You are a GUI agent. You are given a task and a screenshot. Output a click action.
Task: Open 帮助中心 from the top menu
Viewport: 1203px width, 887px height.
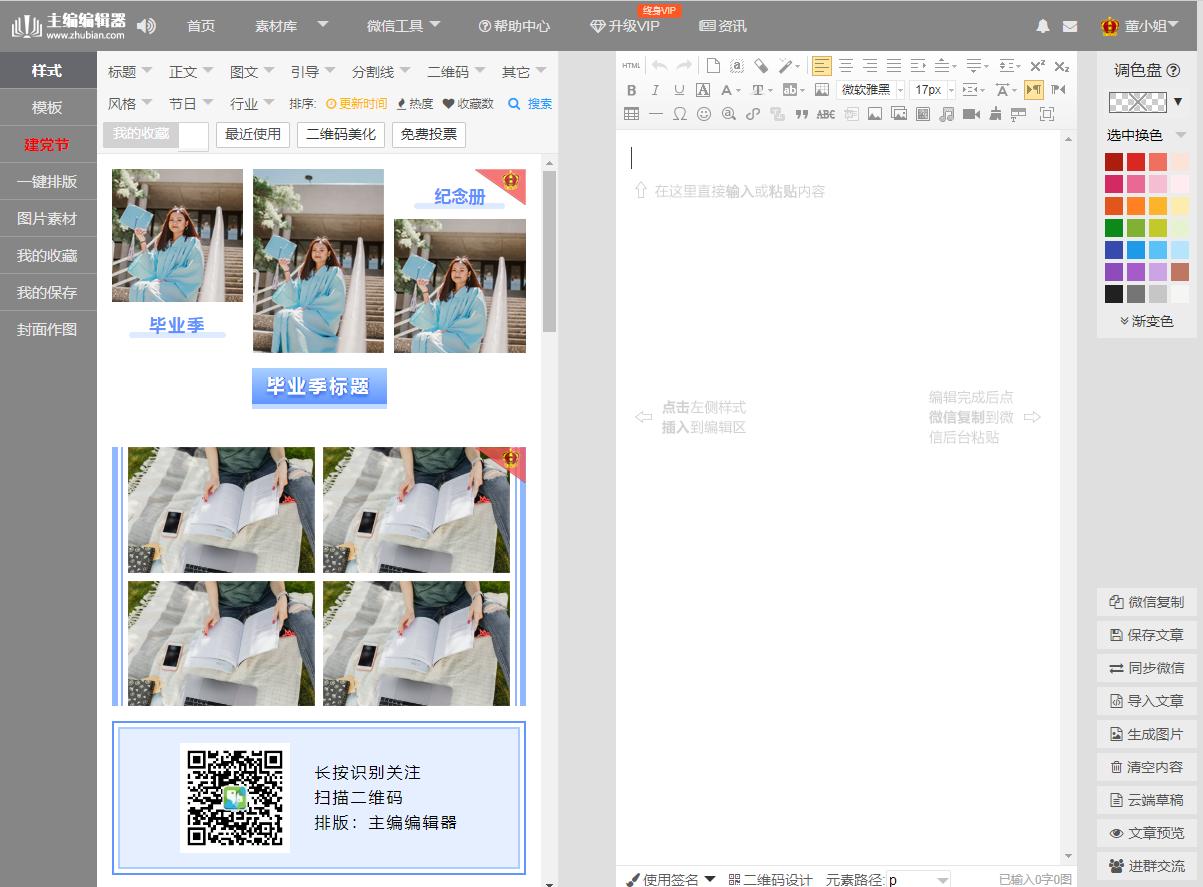[x=513, y=28]
